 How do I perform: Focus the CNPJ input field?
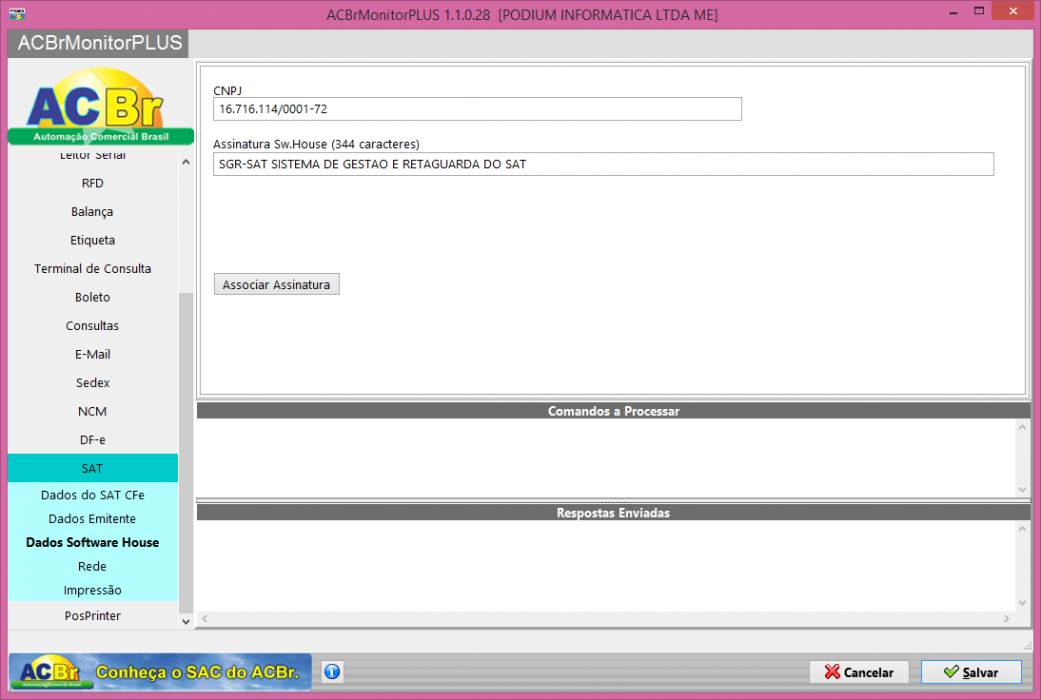[x=477, y=109]
